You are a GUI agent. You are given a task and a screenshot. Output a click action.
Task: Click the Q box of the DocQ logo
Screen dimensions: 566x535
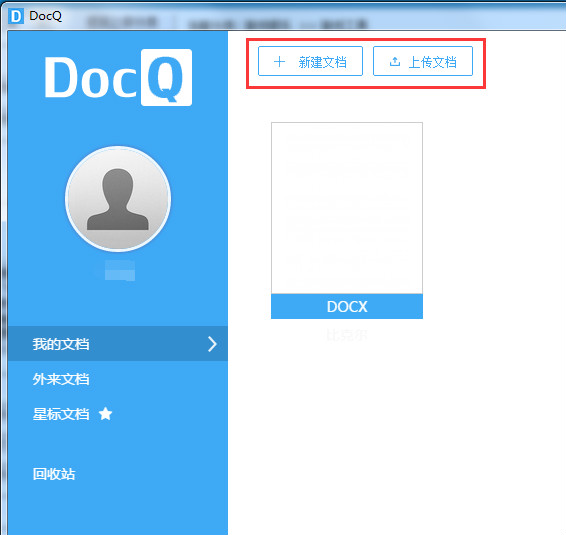pyautogui.click(x=166, y=77)
